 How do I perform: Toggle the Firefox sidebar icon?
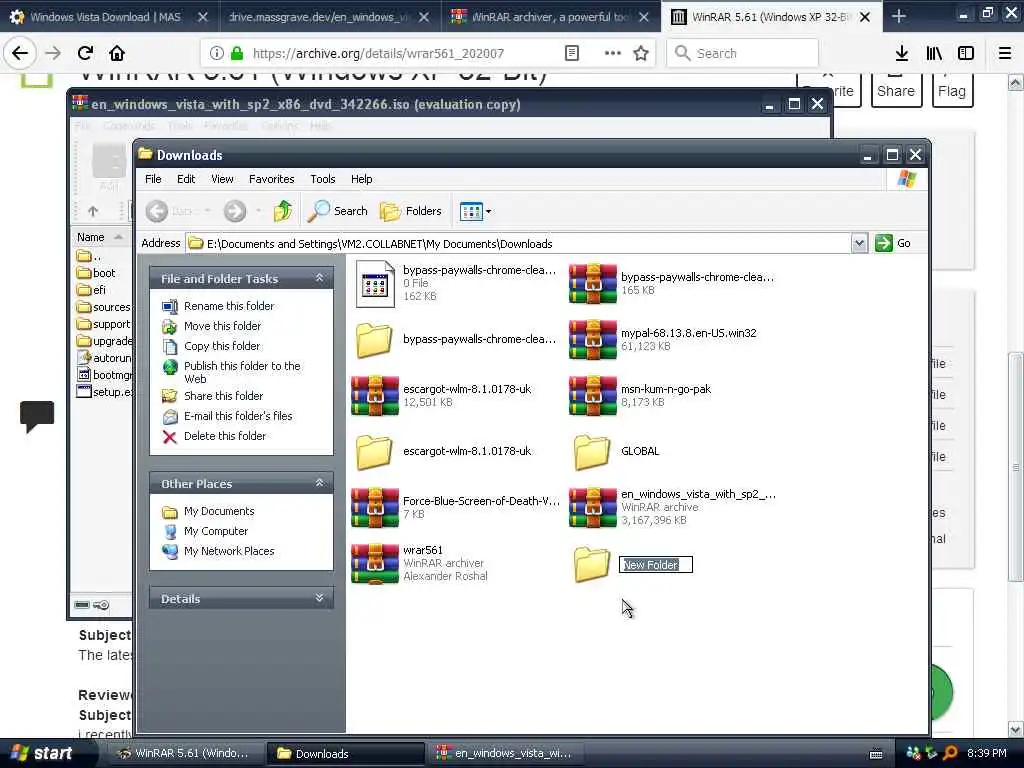(x=966, y=53)
